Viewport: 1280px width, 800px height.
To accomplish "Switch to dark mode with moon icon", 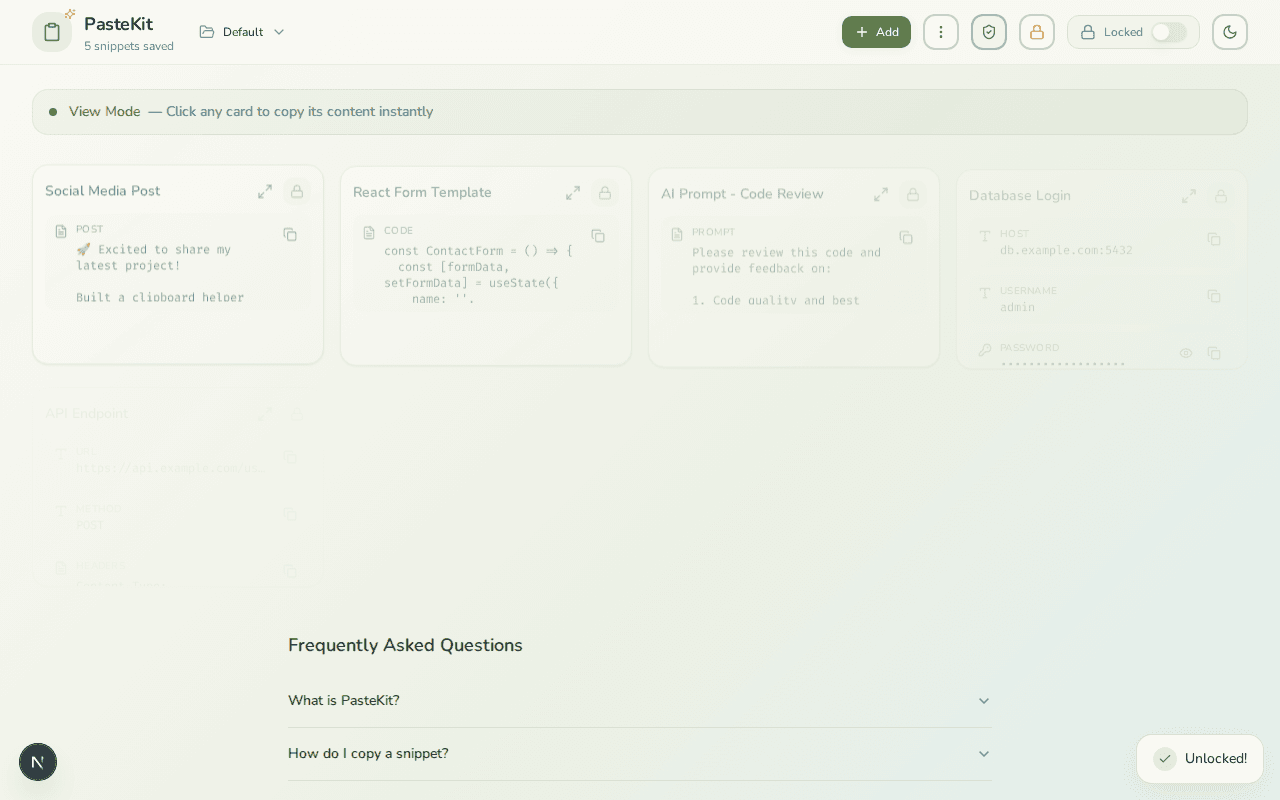I will click(x=1230, y=32).
